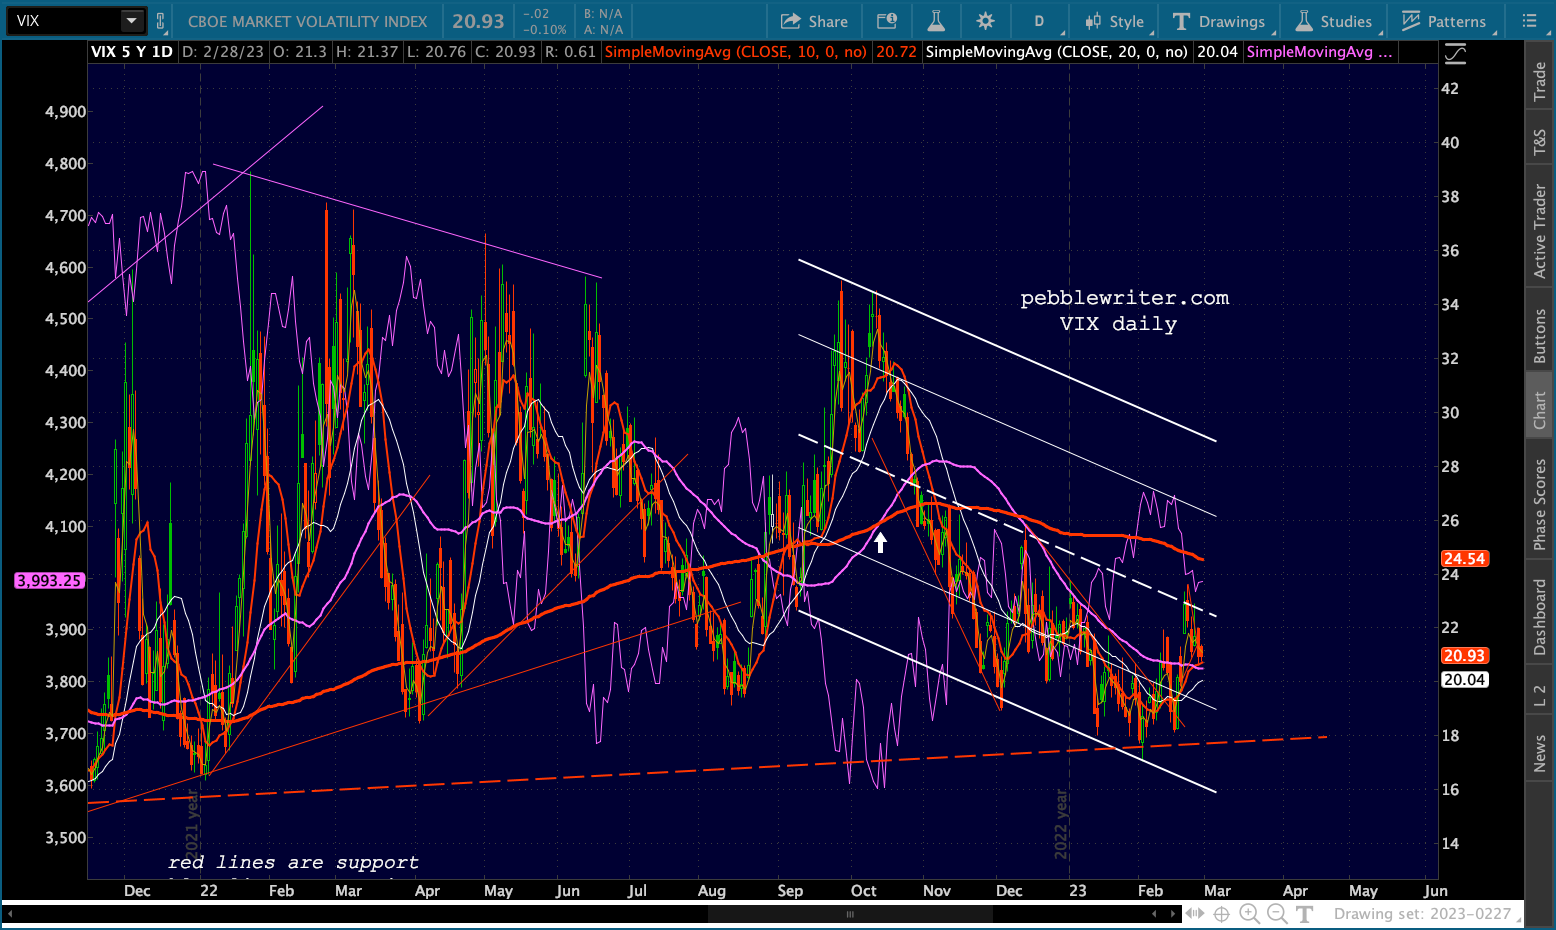
Task: Select the text drawing tool icon
Action: (x=1304, y=913)
